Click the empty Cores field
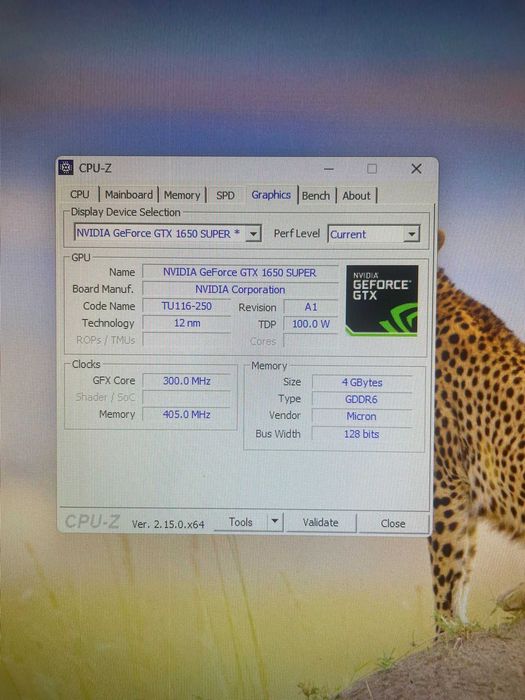This screenshot has width=525, height=700. [311, 341]
